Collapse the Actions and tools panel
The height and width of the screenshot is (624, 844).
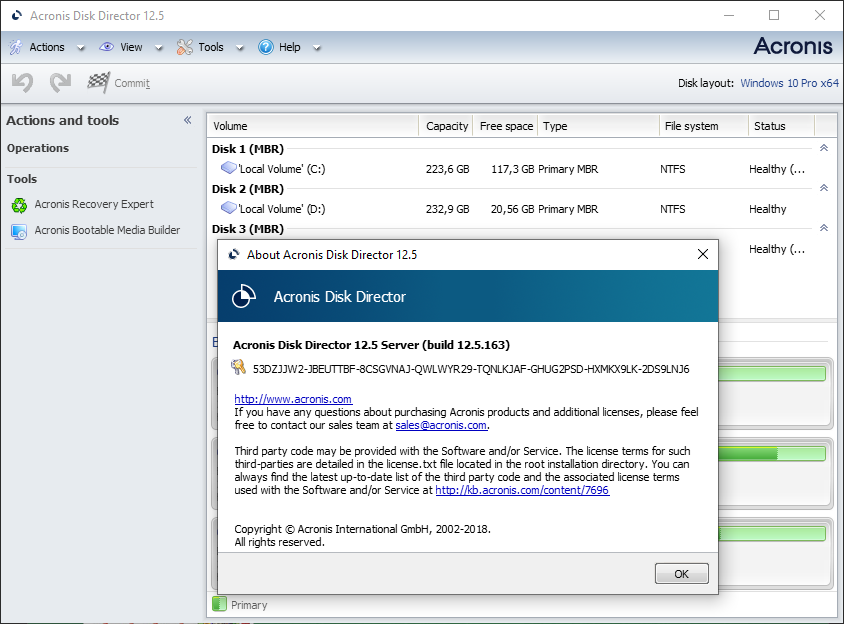187,120
